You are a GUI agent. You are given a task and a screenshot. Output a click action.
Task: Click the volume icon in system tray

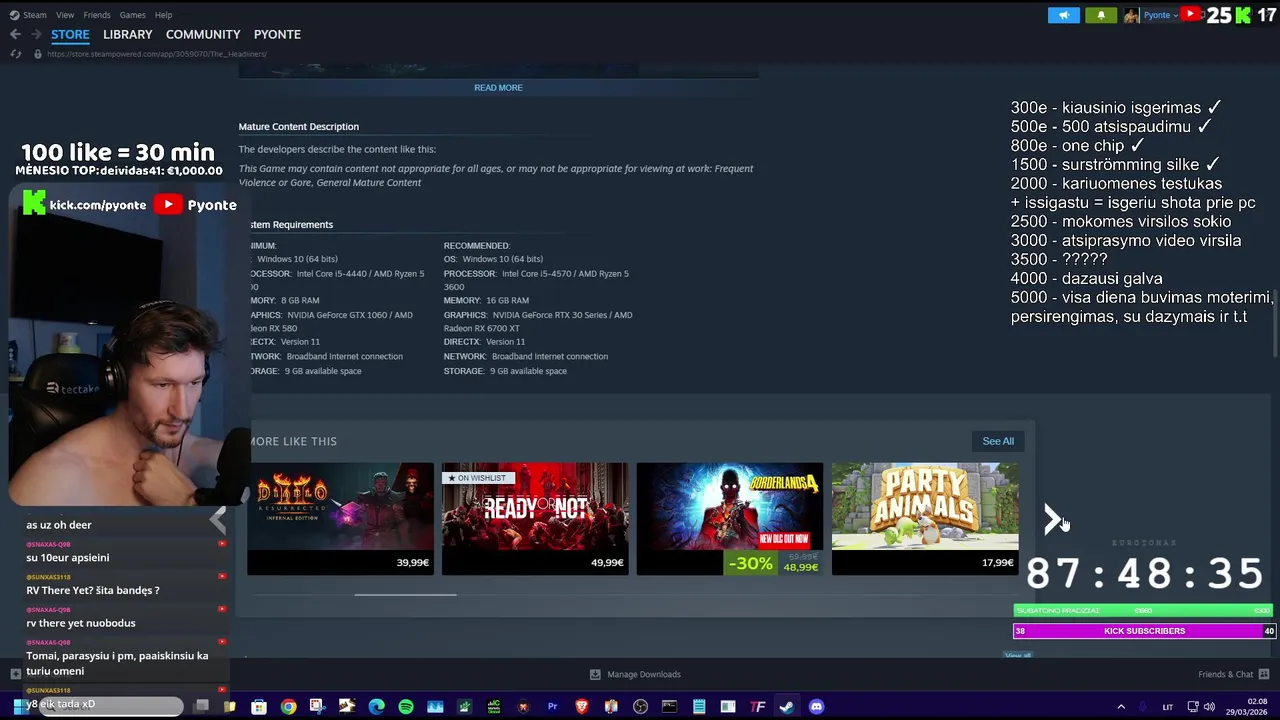pyautogui.click(x=1209, y=707)
